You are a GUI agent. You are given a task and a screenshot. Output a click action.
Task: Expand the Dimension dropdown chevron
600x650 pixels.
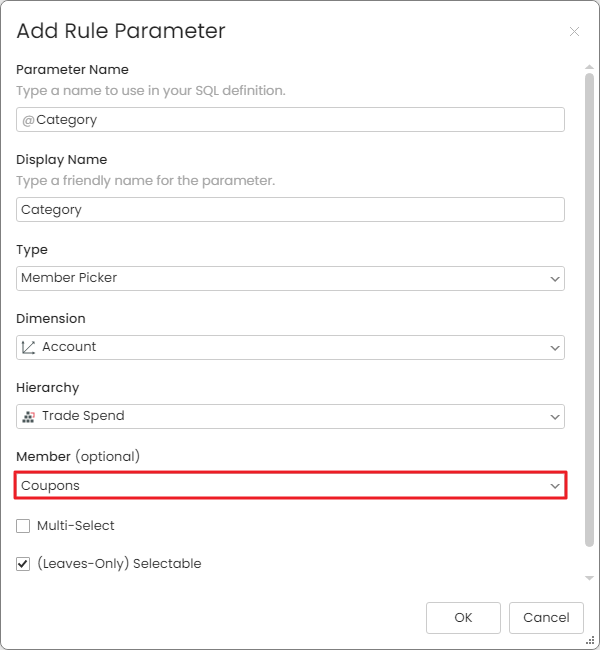[555, 348]
